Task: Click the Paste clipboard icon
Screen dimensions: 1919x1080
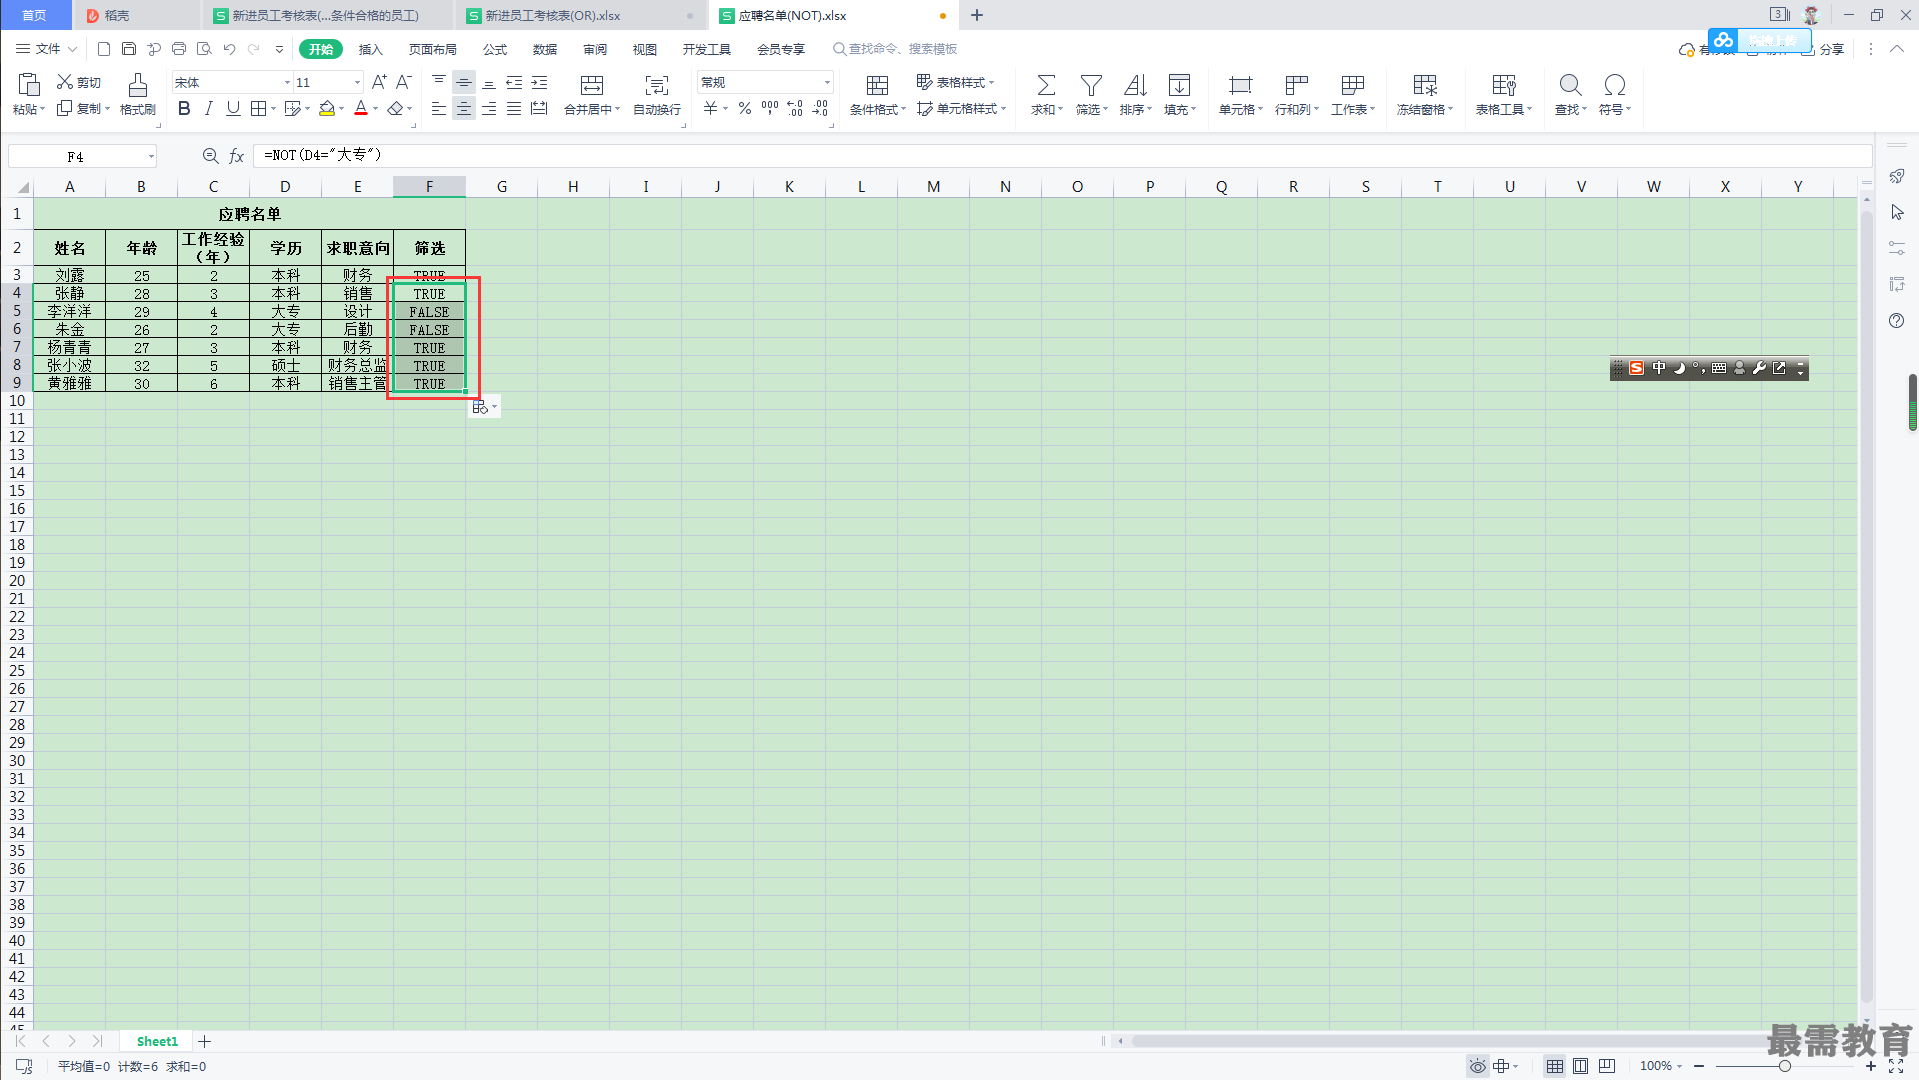Action: 29,85
